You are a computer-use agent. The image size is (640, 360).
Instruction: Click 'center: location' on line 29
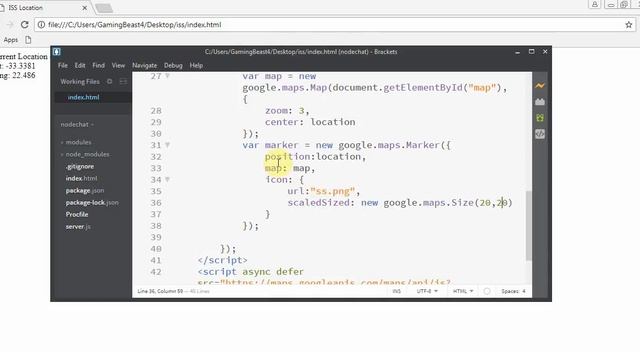[x=310, y=122]
